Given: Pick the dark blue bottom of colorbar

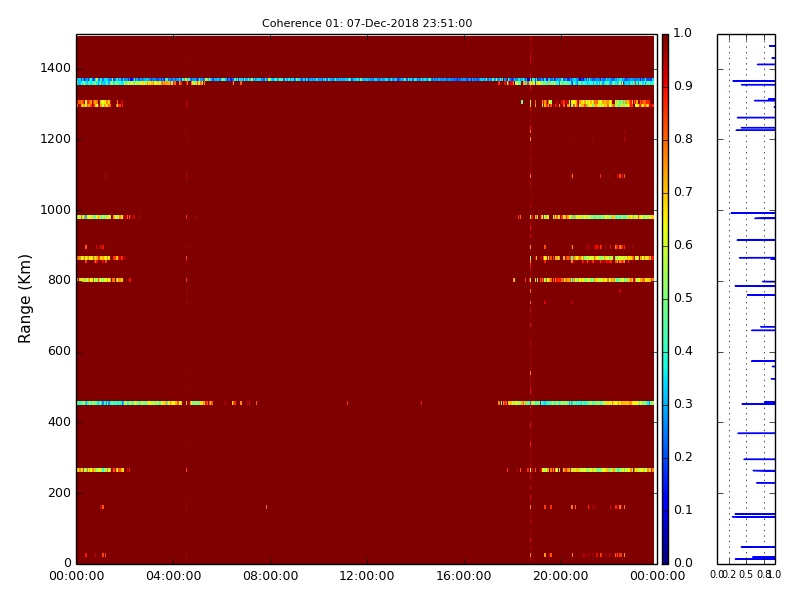Looking at the screenshot, I should pos(665,557).
